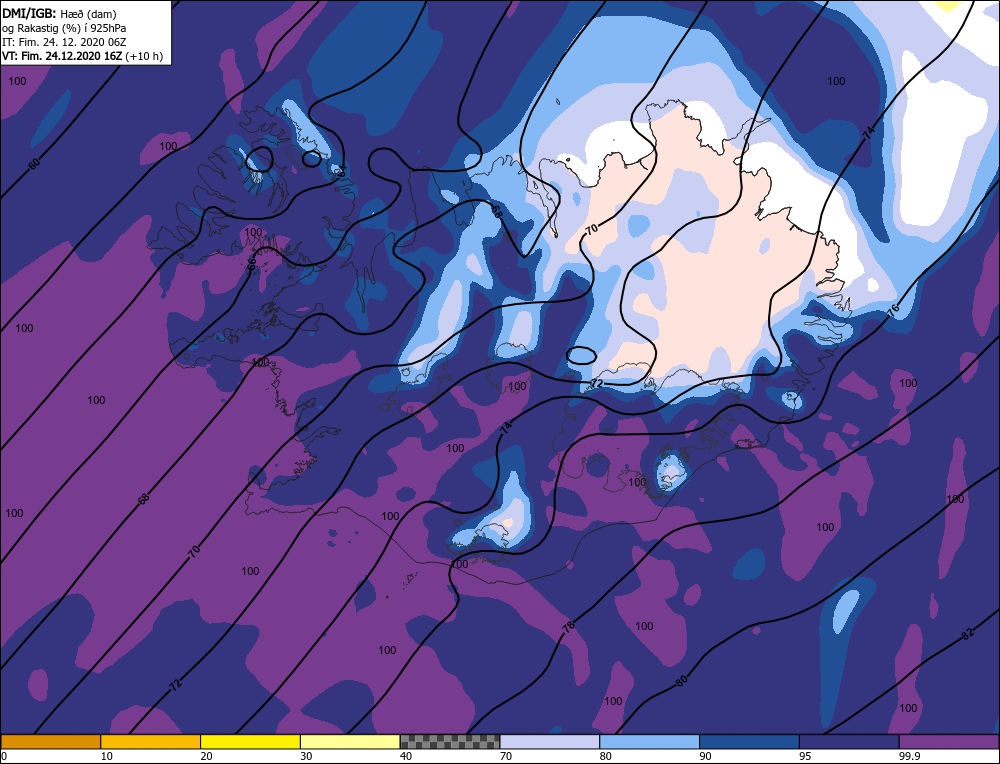The width and height of the screenshot is (1000, 764).
Task: Click the bright yellow 20–30 legend swatch
Action: (x=250, y=742)
